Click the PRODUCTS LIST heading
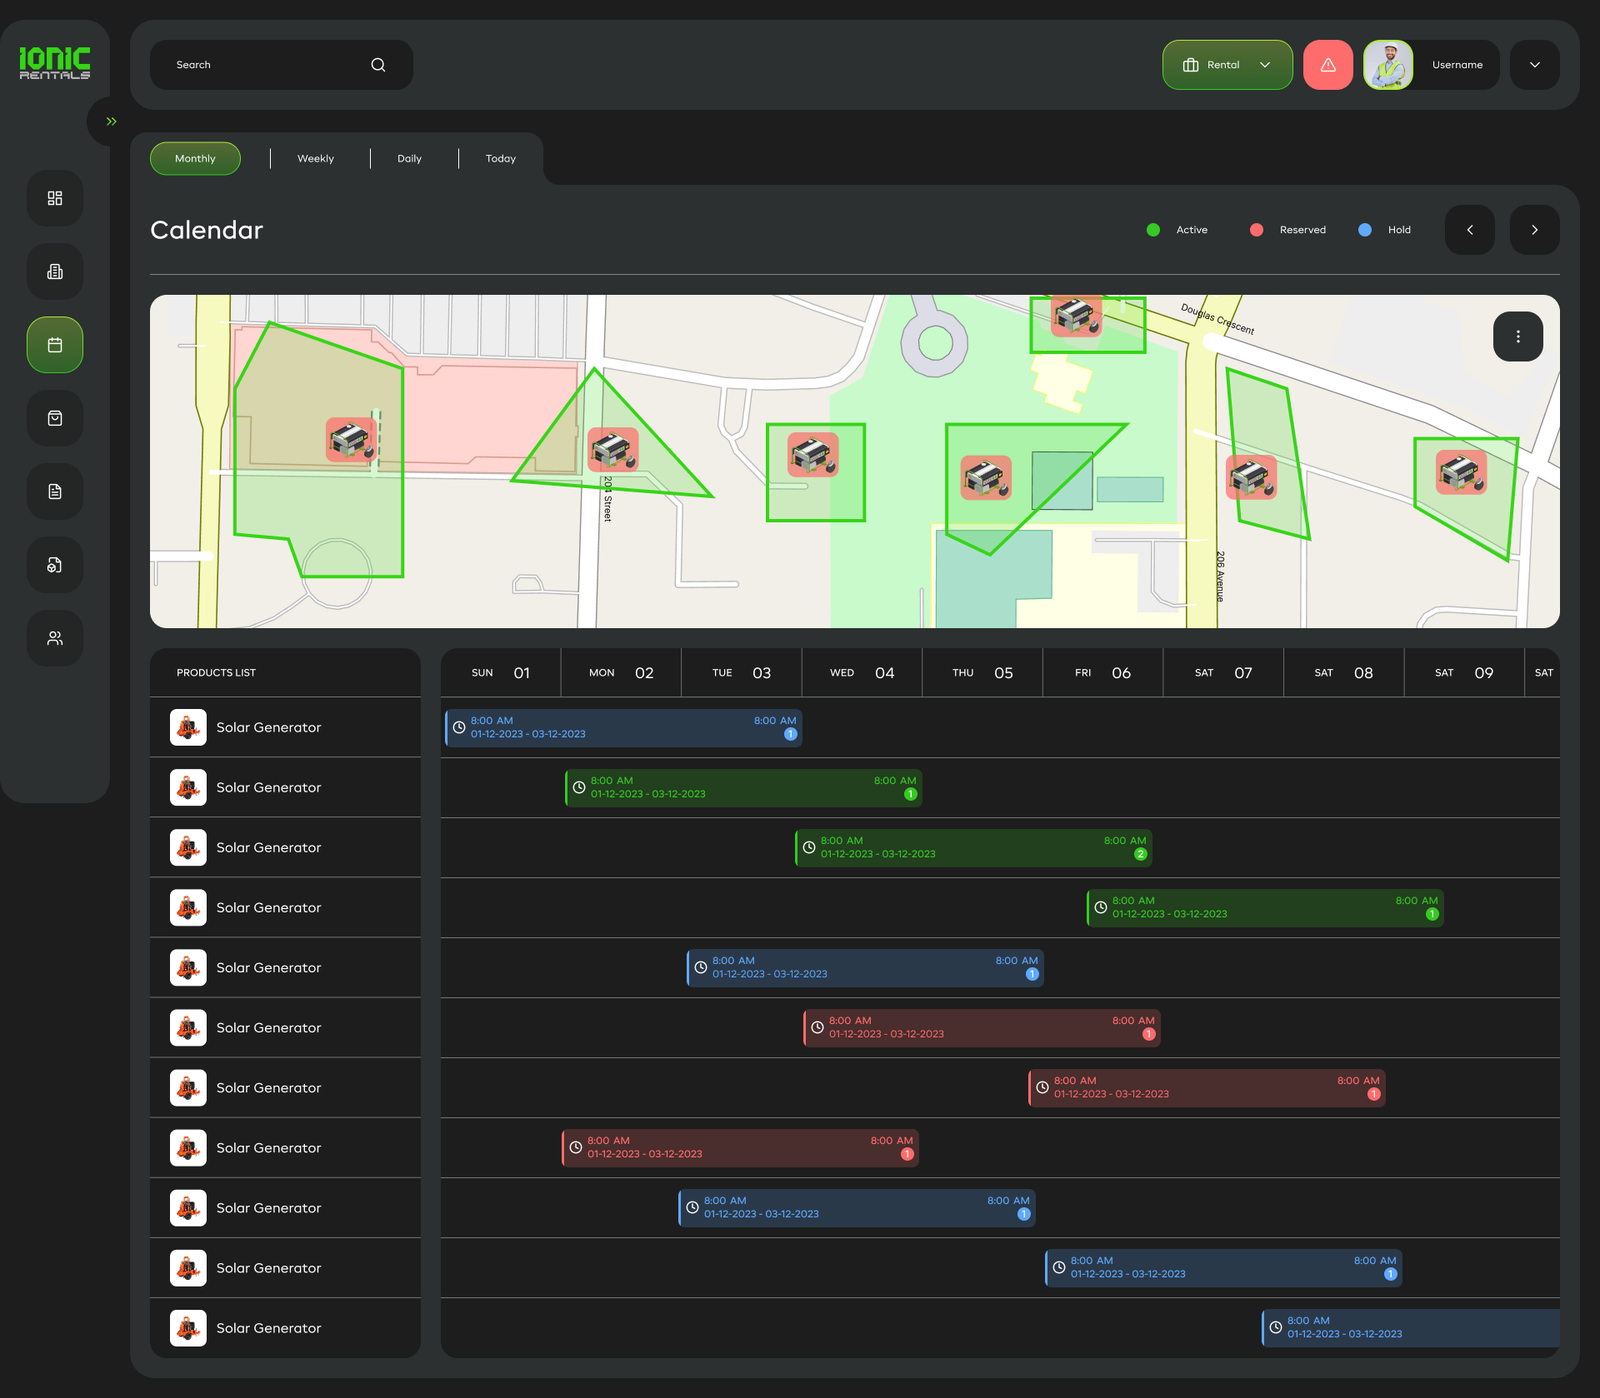Viewport: 1600px width, 1398px height. click(216, 673)
